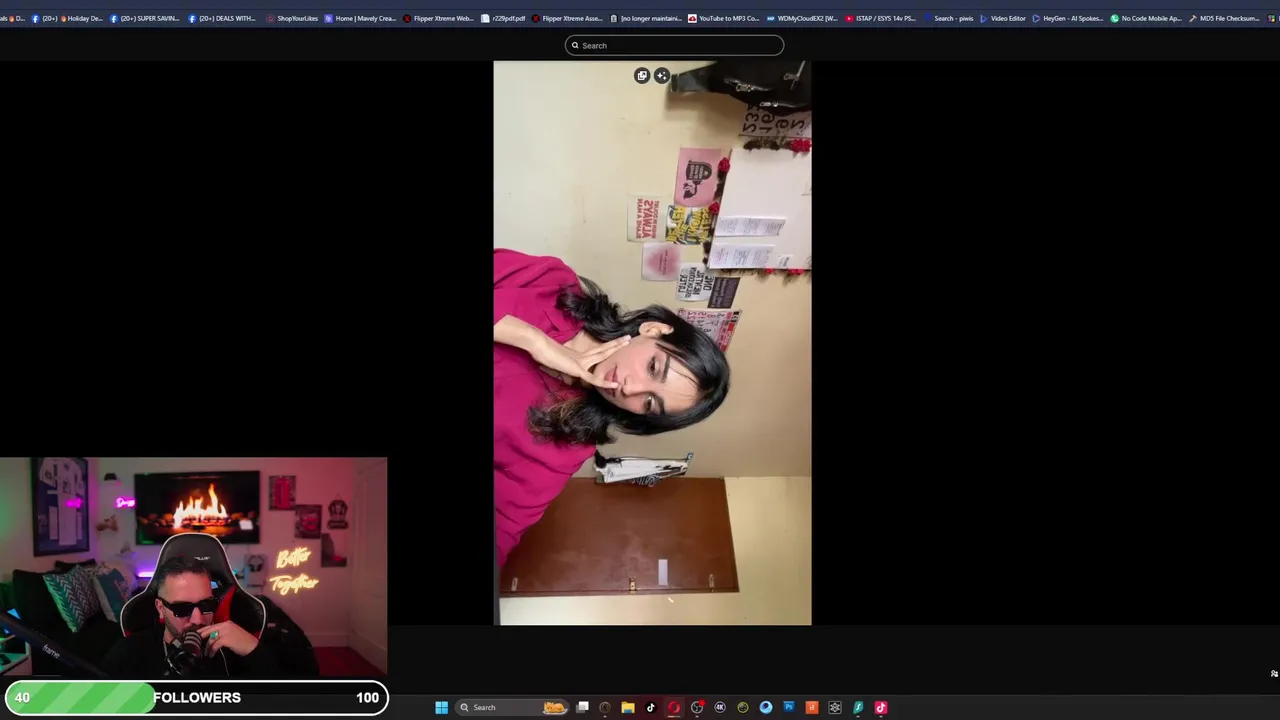Open the DEALS WITH... bookmark
This screenshot has height=720, width=1280.
point(223,18)
